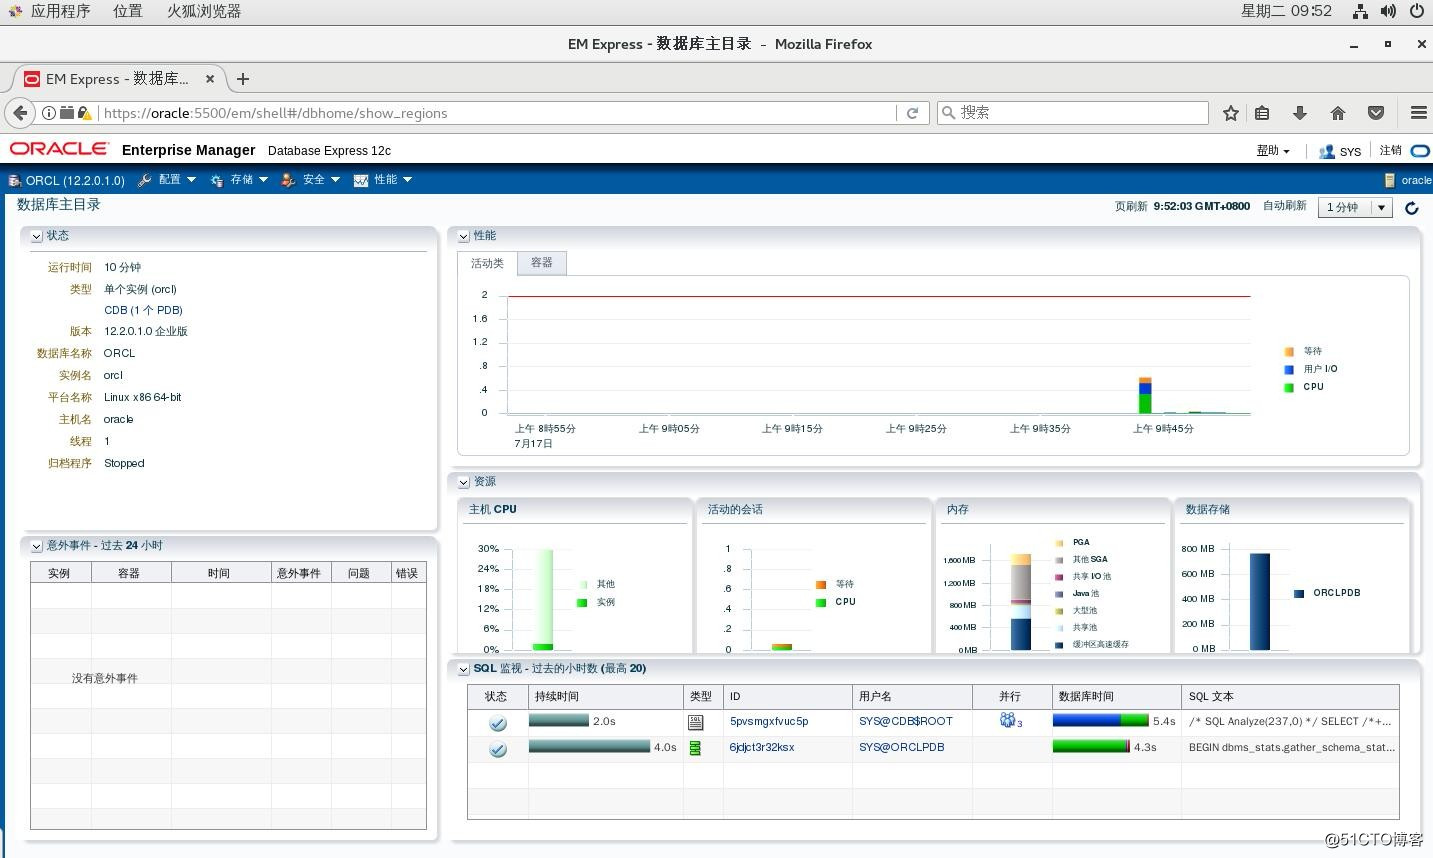Switch to the 容器 tab

[x=542, y=262]
